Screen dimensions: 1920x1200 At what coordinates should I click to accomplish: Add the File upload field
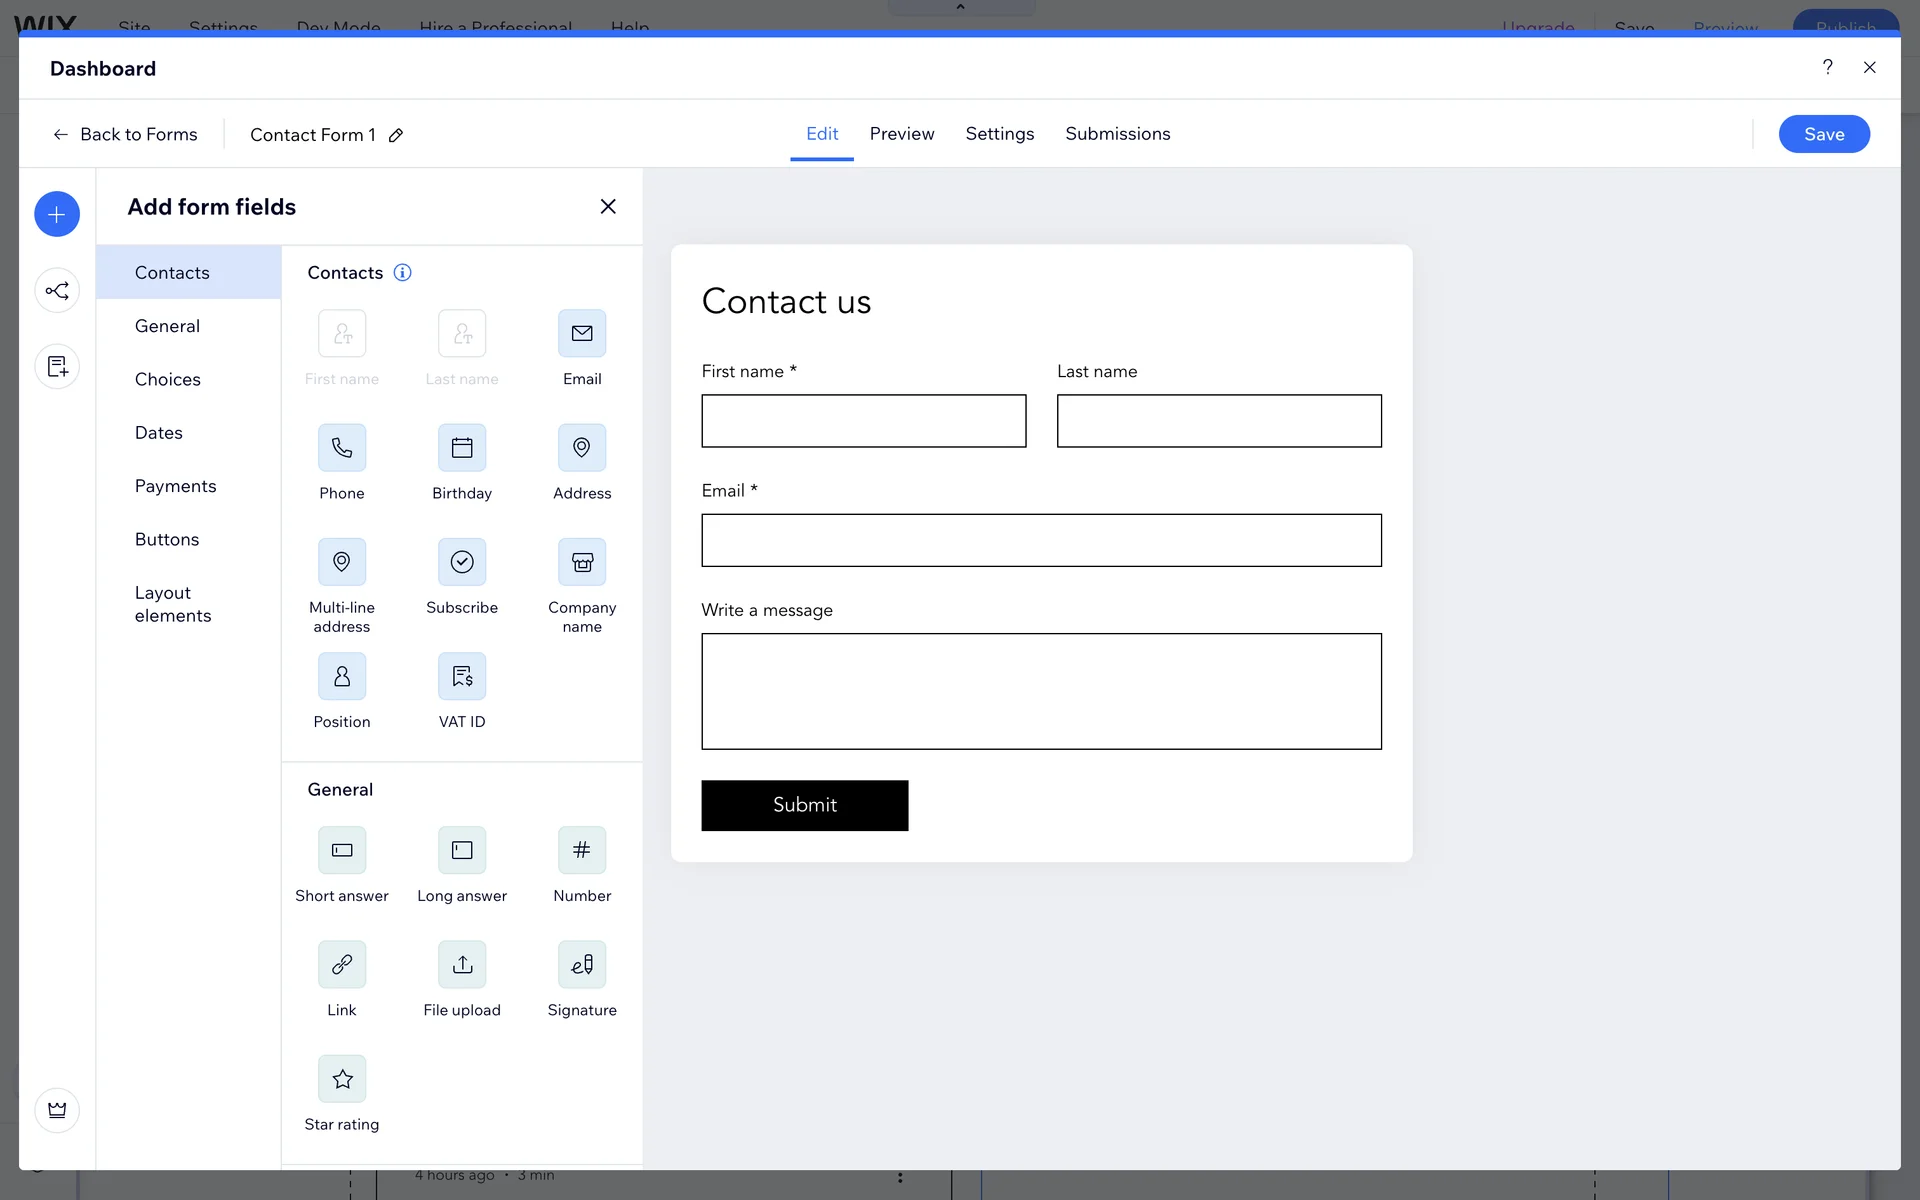tap(462, 965)
